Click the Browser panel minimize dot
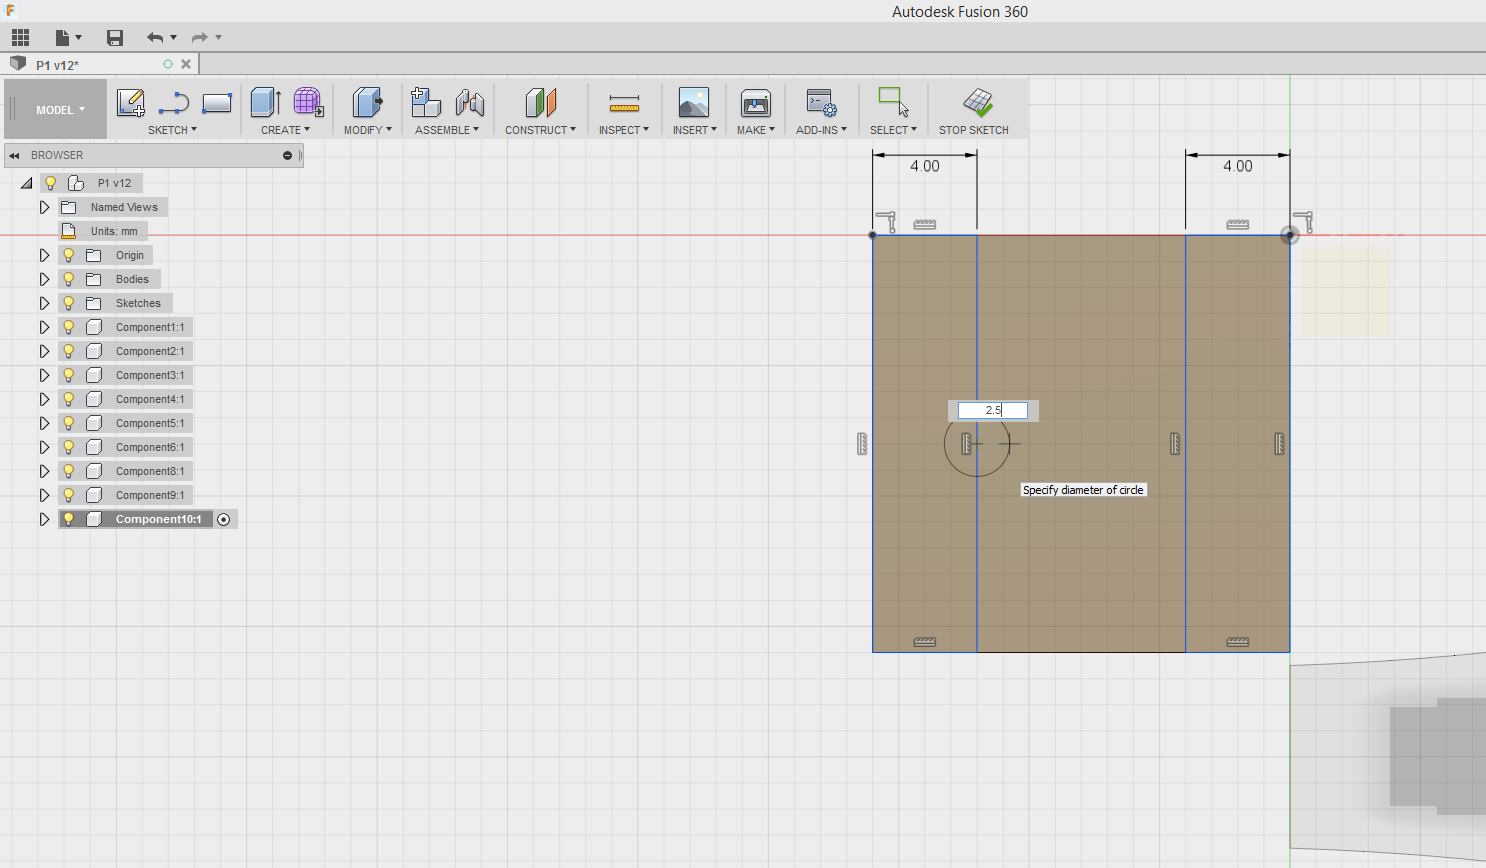This screenshot has width=1486, height=868. tap(287, 155)
